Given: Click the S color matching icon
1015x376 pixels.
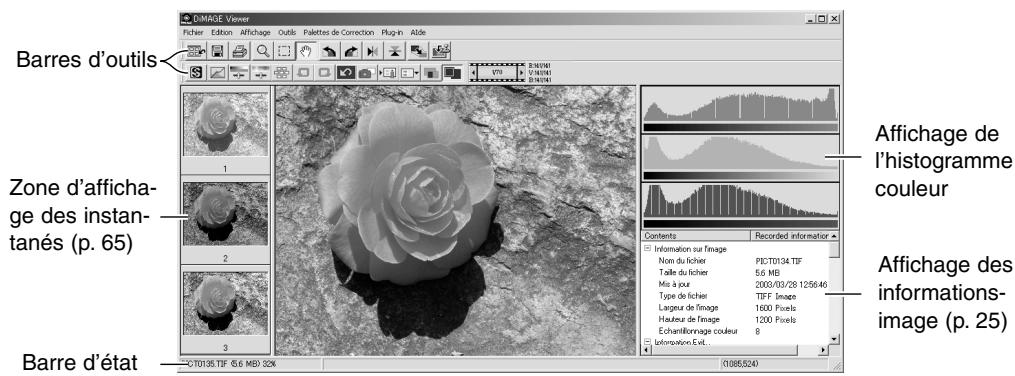Looking at the screenshot, I should click(x=196, y=72).
